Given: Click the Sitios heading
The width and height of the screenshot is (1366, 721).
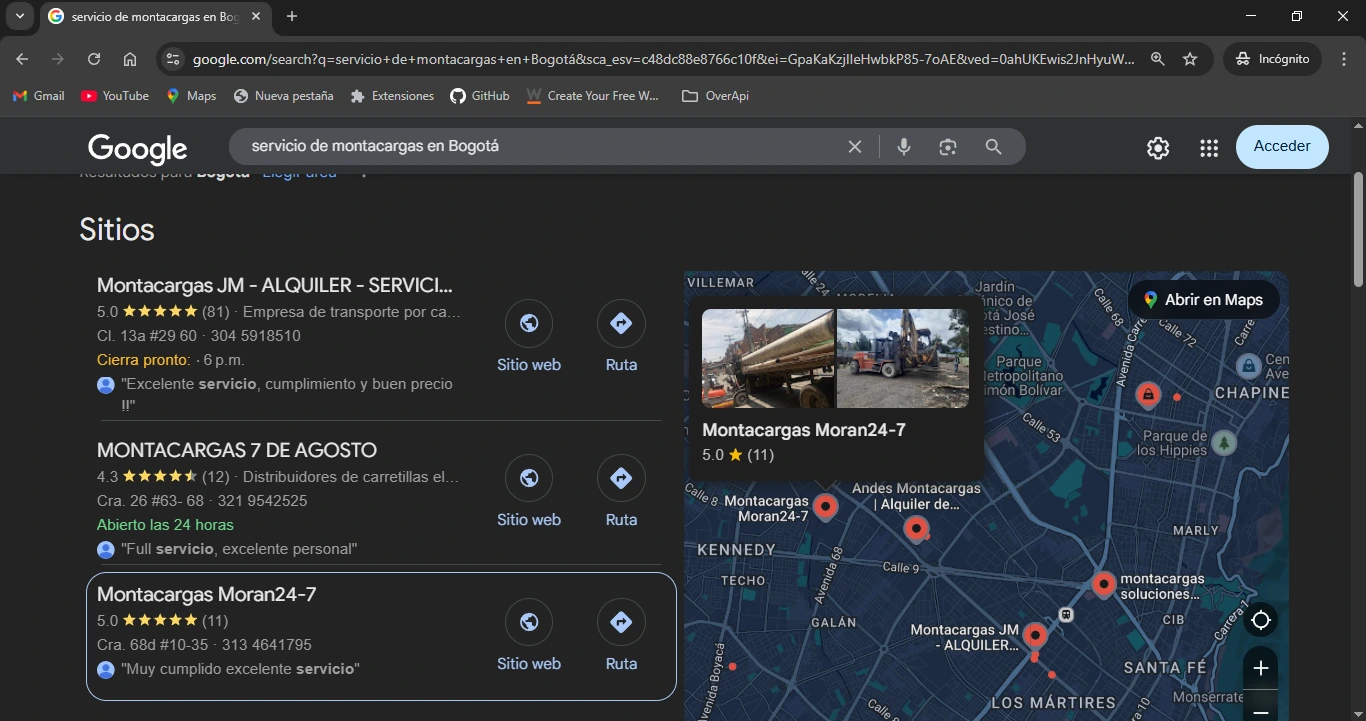Looking at the screenshot, I should click(x=117, y=230).
